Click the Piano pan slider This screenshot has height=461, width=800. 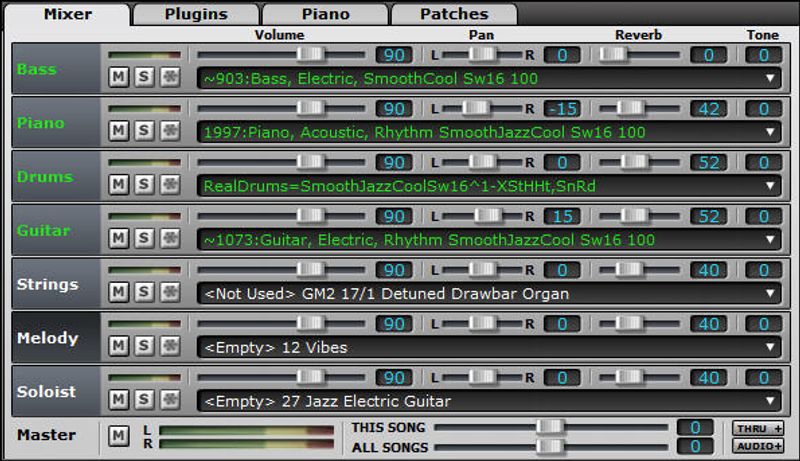482,108
